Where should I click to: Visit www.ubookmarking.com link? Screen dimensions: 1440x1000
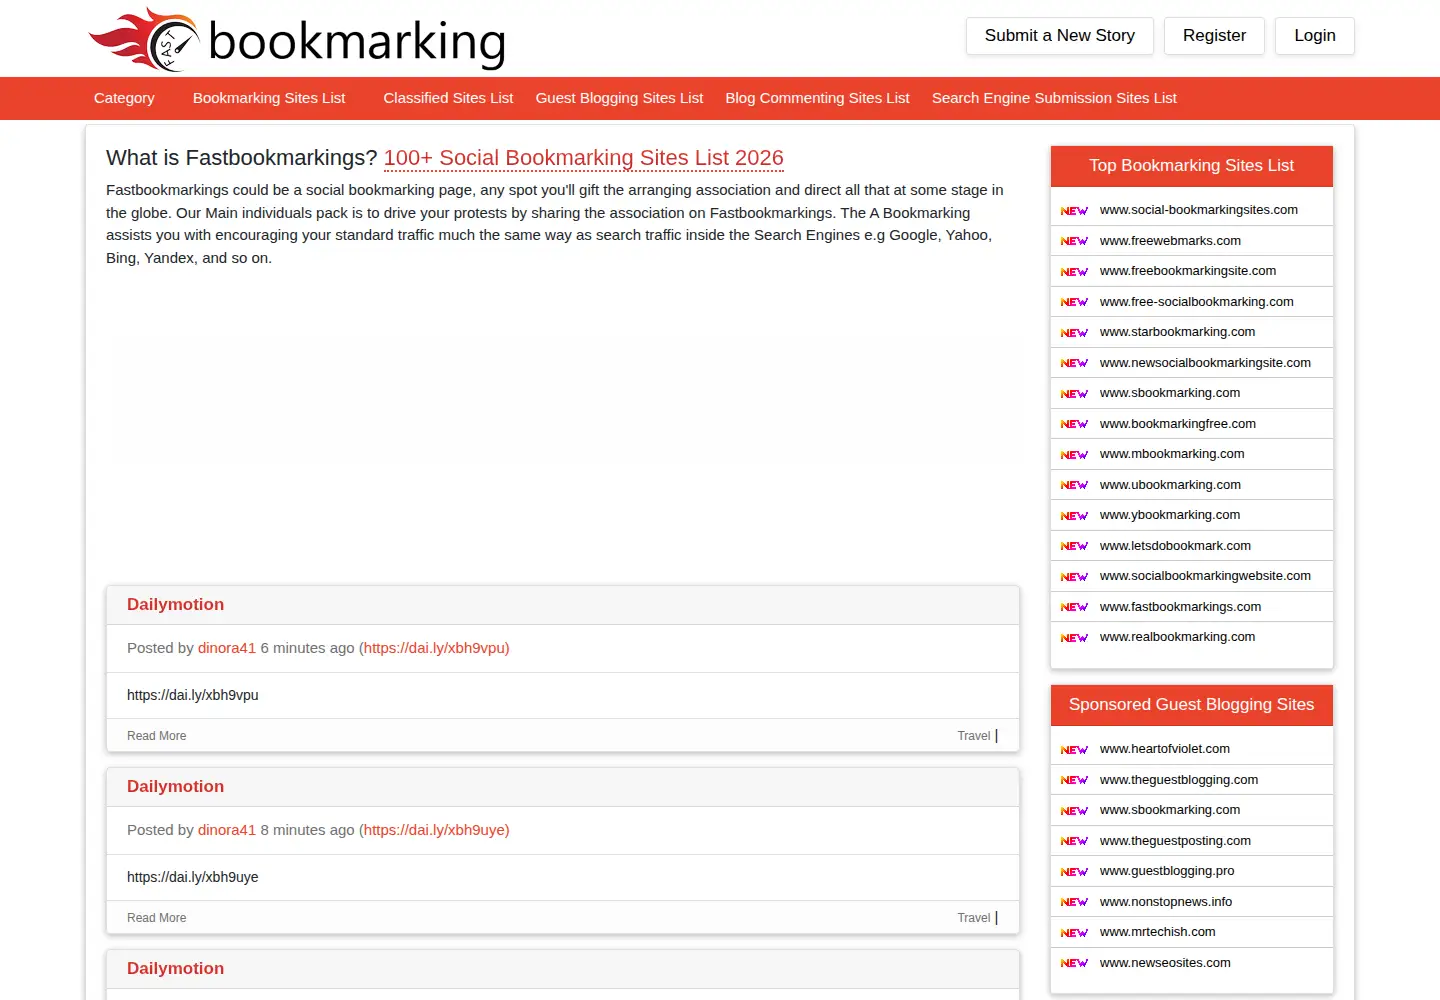1170,485
